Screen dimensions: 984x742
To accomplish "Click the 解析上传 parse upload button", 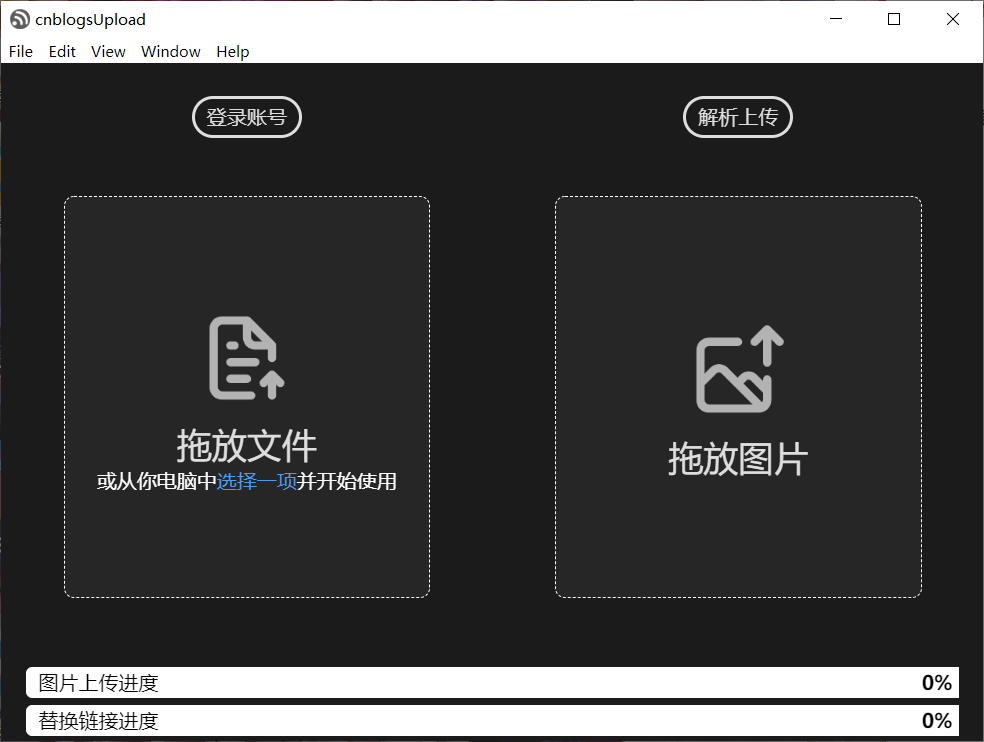I will [x=737, y=117].
